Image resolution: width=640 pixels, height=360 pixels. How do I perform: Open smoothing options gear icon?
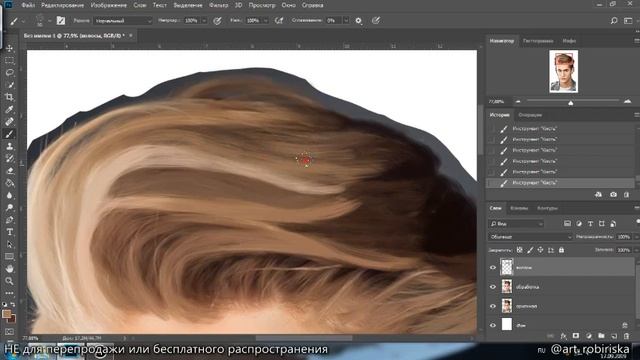(358, 20)
